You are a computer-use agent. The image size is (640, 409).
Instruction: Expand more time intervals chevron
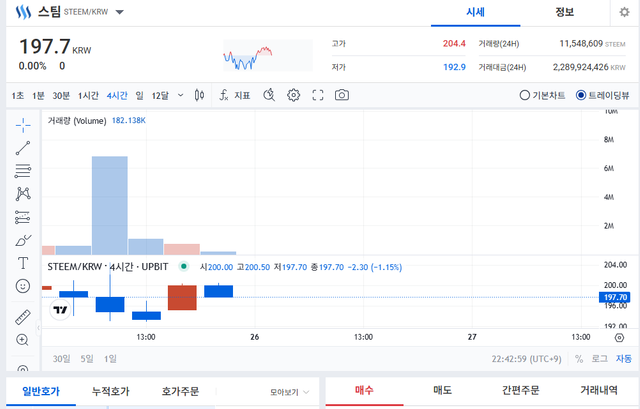click(x=180, y=96)
